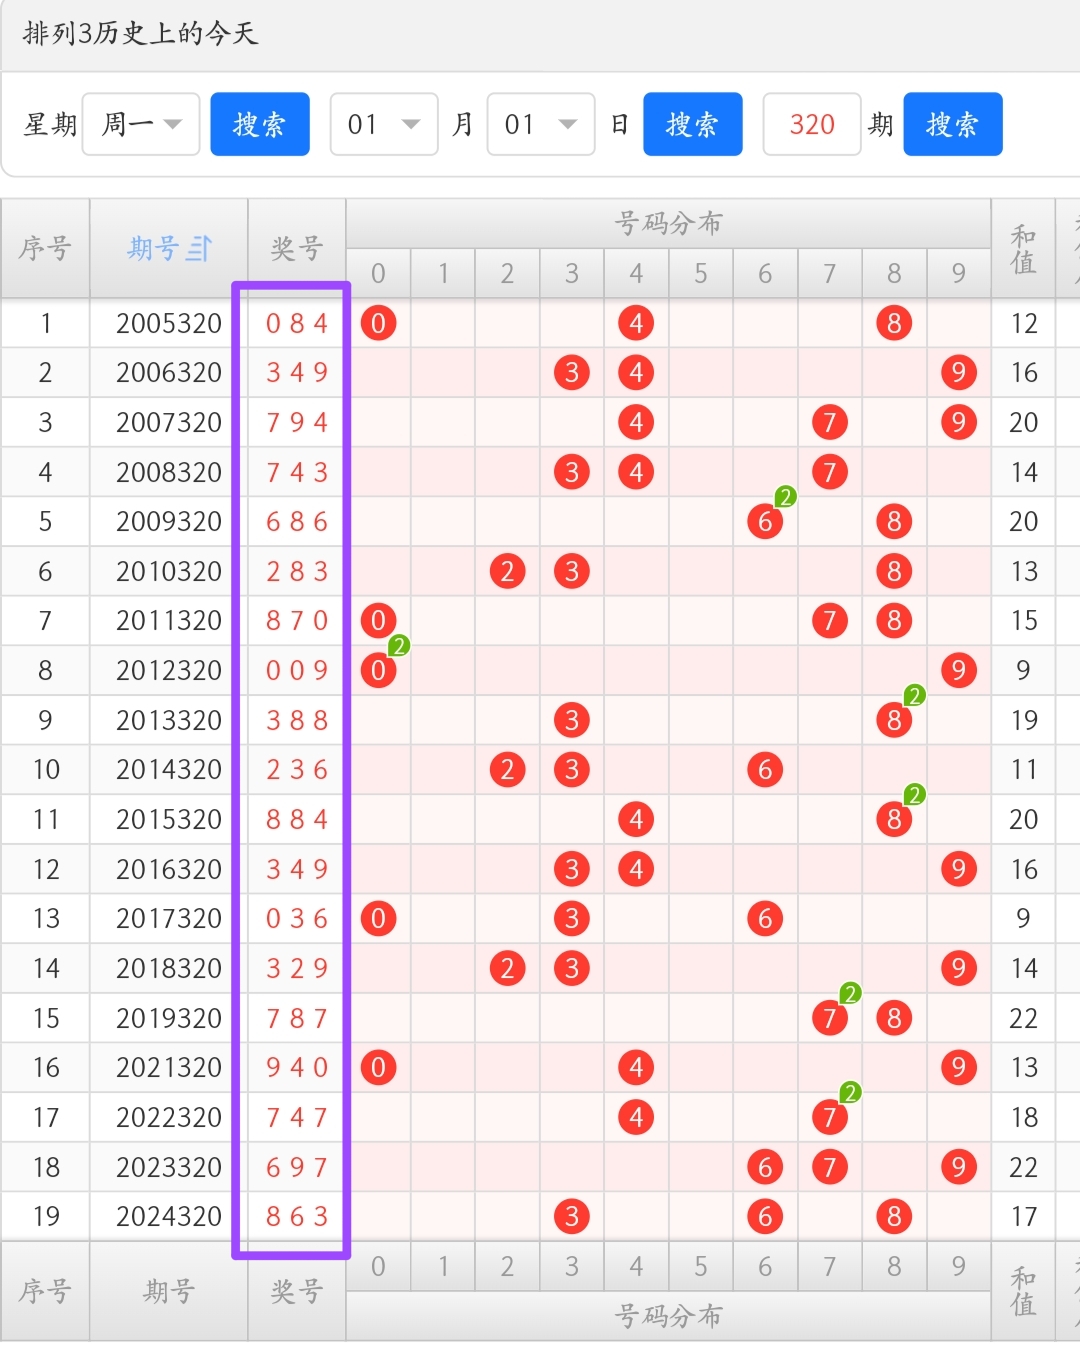Click red 3 ball in row 2024320
Viewport: 1080px width, 1354px height.
coord(572,1216)
